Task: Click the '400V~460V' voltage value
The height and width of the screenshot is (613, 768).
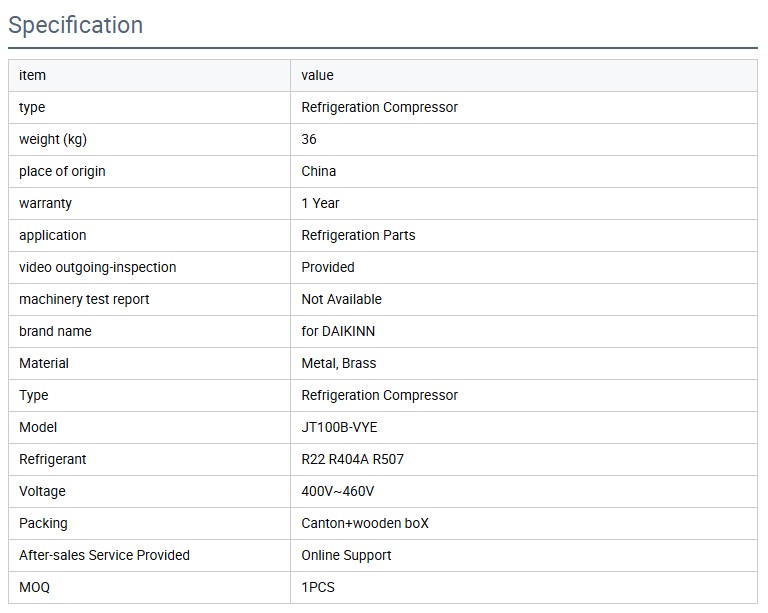Action: pos(338,491)
